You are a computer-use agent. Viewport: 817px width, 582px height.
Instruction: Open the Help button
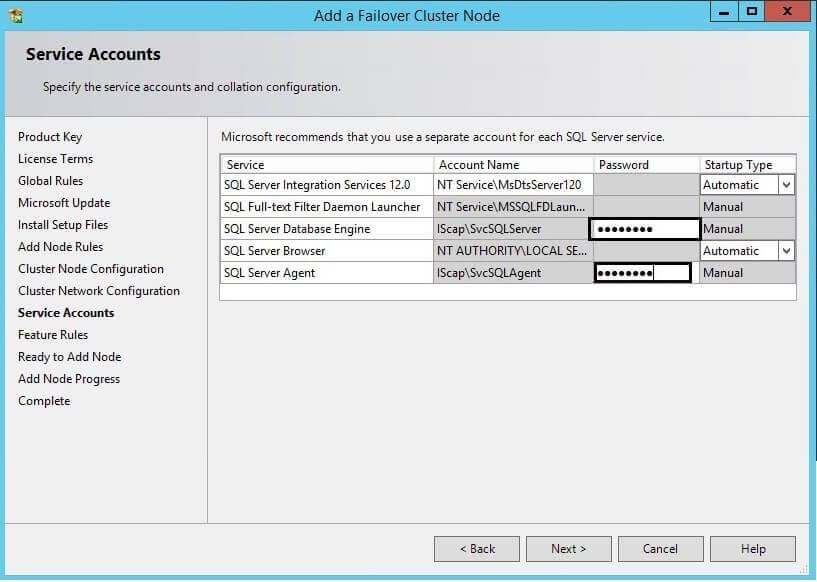tap(753, 549)
